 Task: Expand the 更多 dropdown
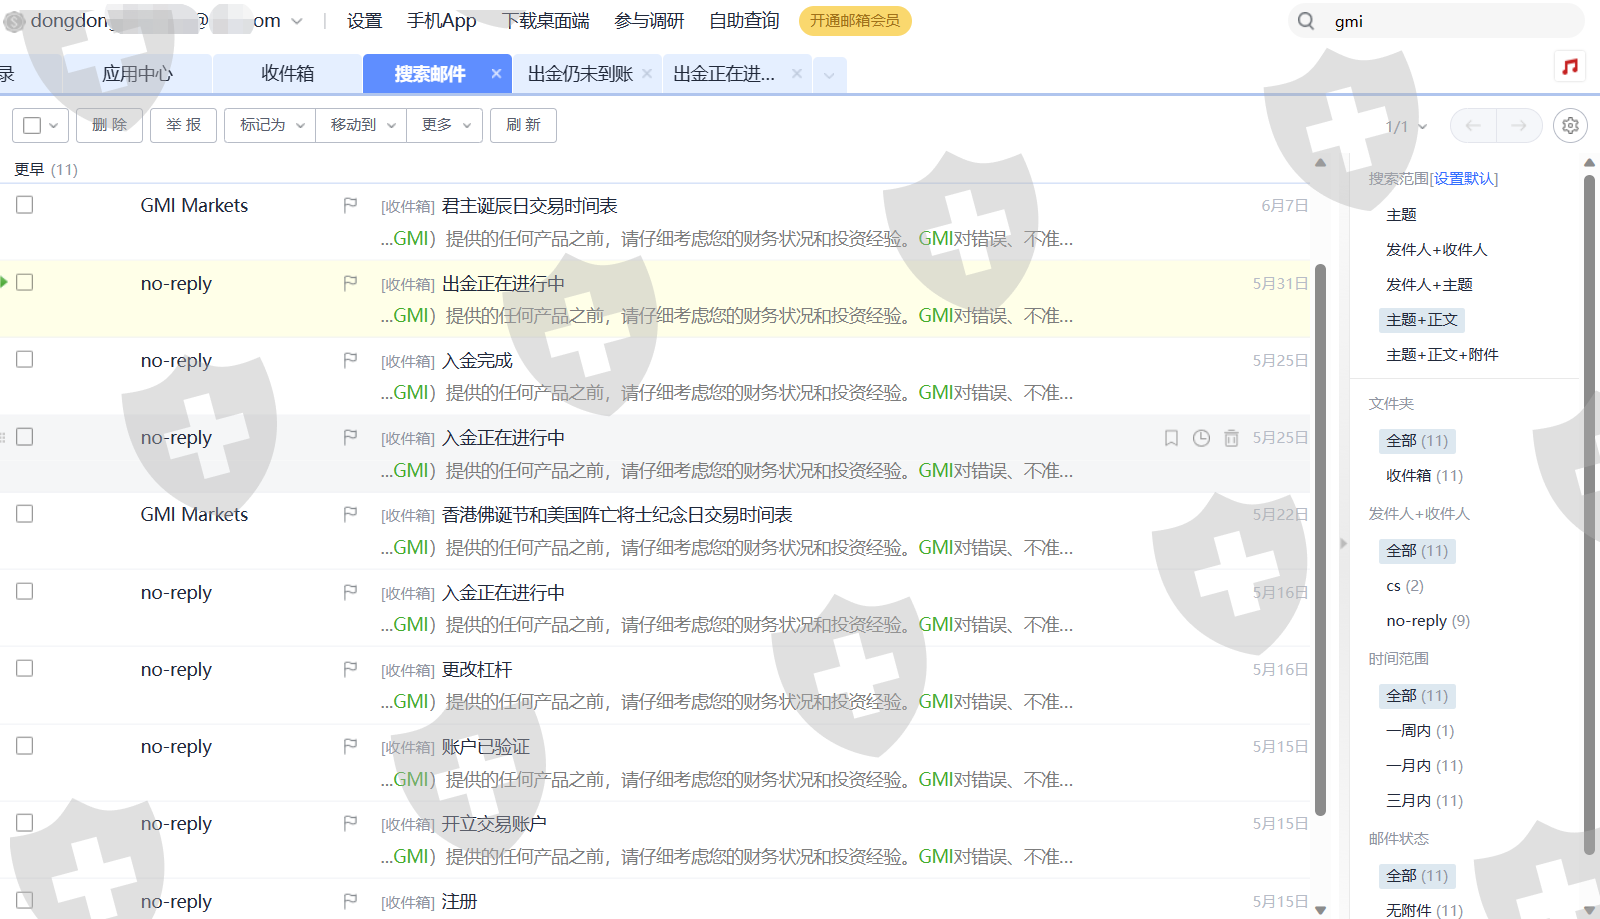445,125
